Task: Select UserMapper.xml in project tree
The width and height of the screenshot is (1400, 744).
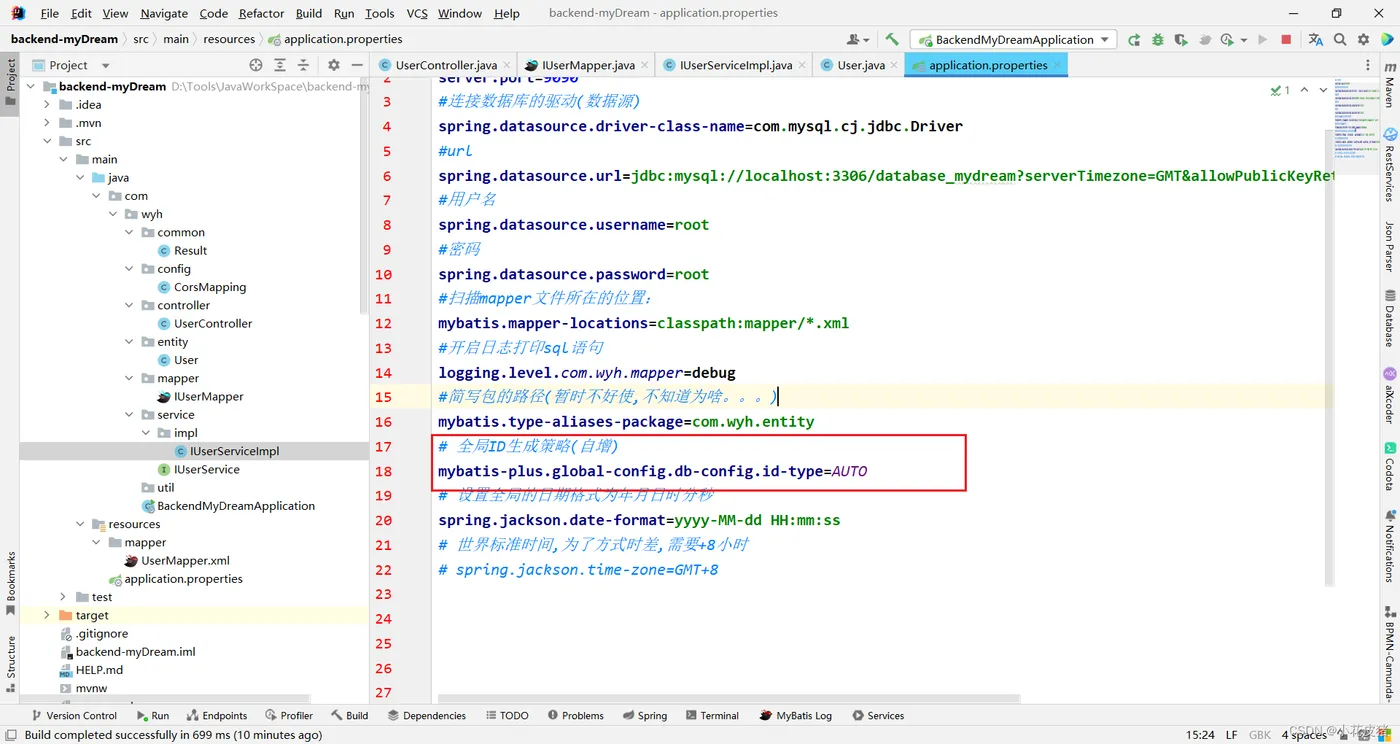Action: pos(185,561)
